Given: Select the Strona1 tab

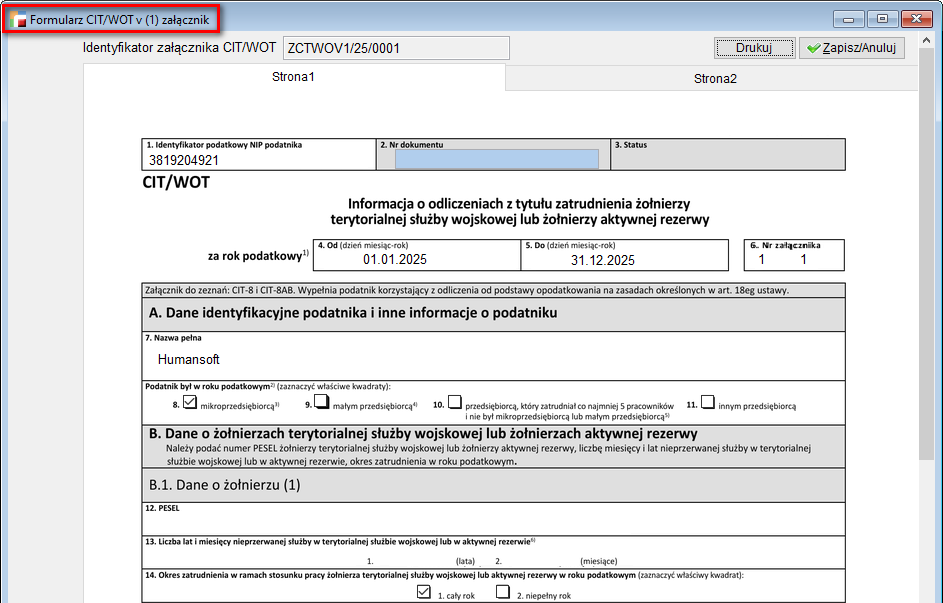Looking at the screenshot, I should tap(294, 78).
